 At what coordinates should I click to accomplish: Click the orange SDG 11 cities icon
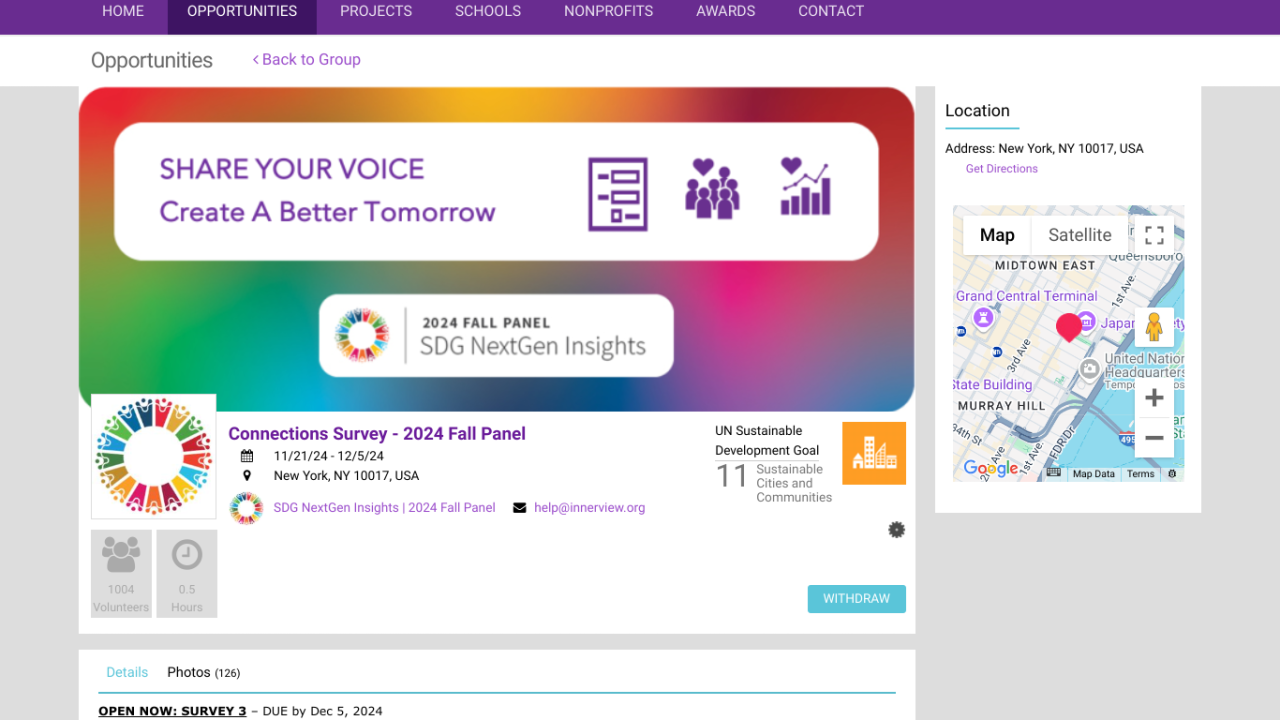coord(874,453)
